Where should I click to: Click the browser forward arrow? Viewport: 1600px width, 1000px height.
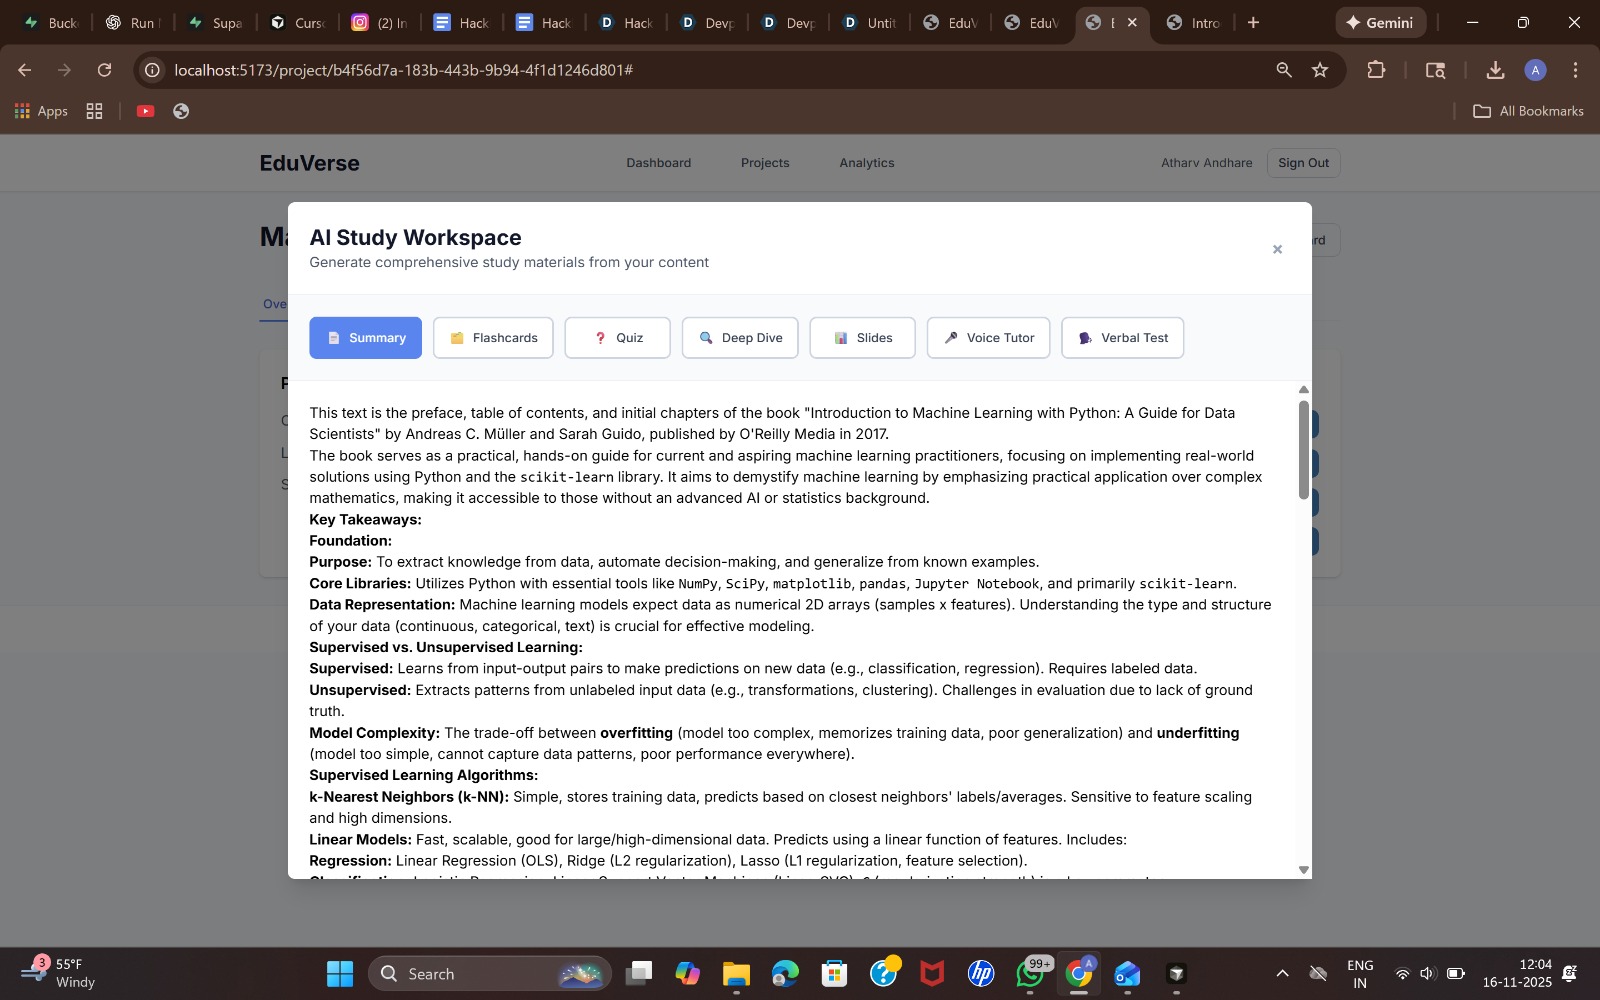[x=64, y=70]
